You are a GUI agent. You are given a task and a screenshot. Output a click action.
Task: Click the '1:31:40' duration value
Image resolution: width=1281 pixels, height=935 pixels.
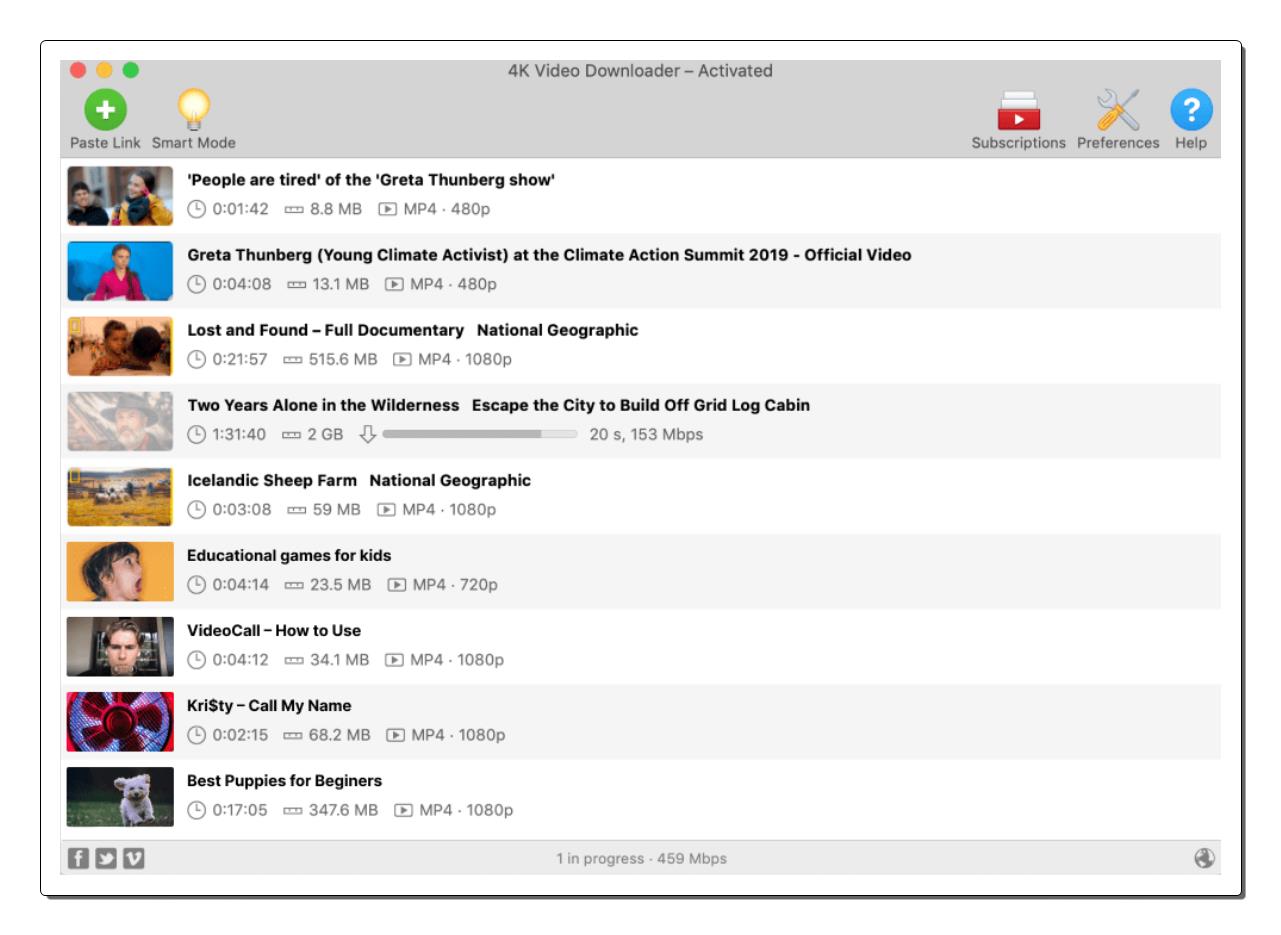pyautogui.click(x=240, y=434)
